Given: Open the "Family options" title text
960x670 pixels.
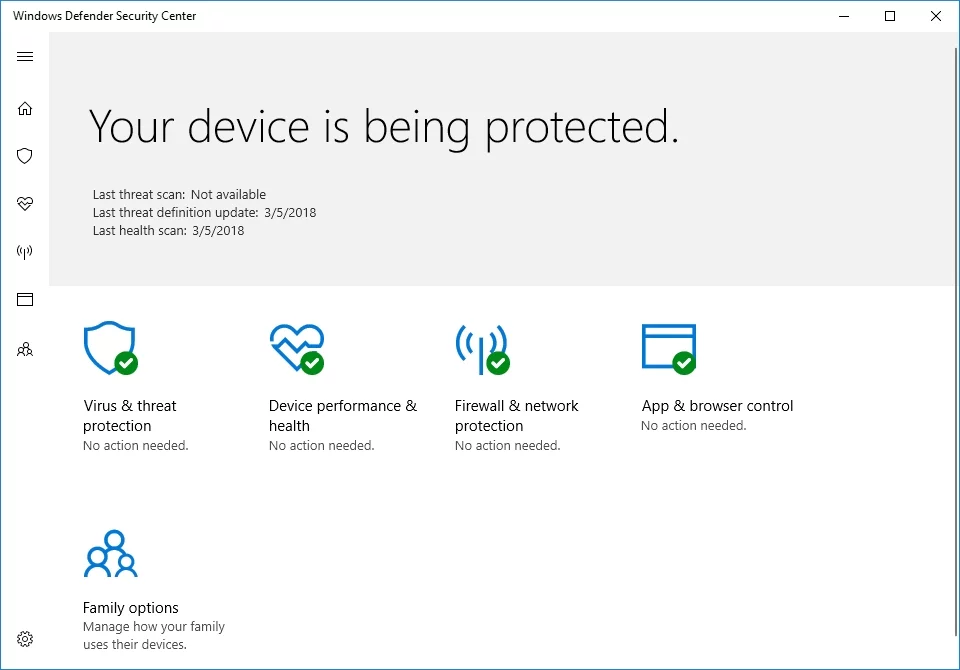Looking at the screenshot, I should [x=131, y=608].
